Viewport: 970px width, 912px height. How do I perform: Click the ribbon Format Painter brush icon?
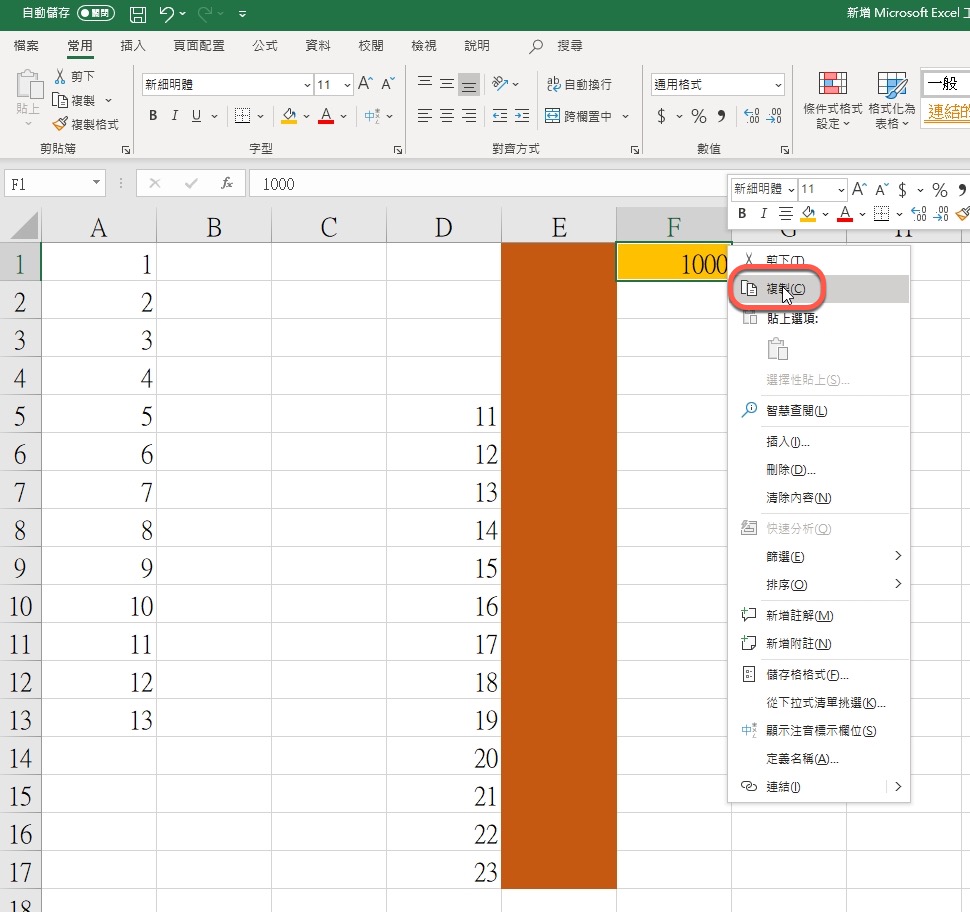(x=60, y=125)
